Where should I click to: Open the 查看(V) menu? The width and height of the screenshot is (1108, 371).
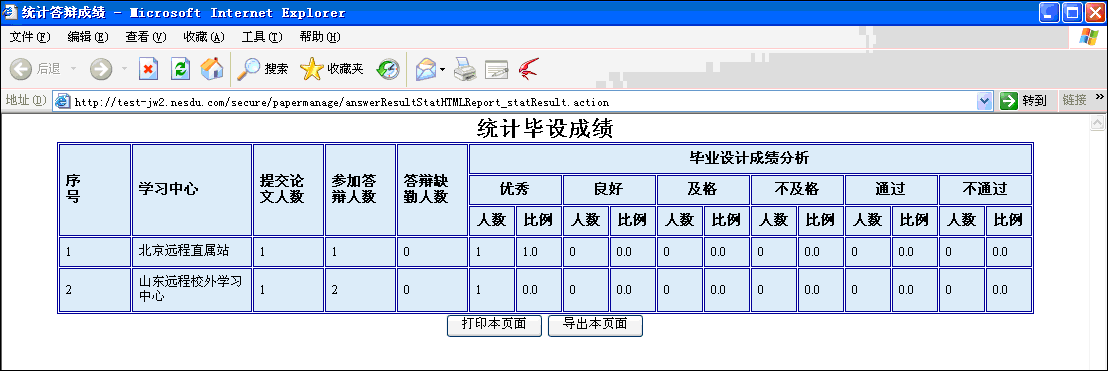[146, 37]
